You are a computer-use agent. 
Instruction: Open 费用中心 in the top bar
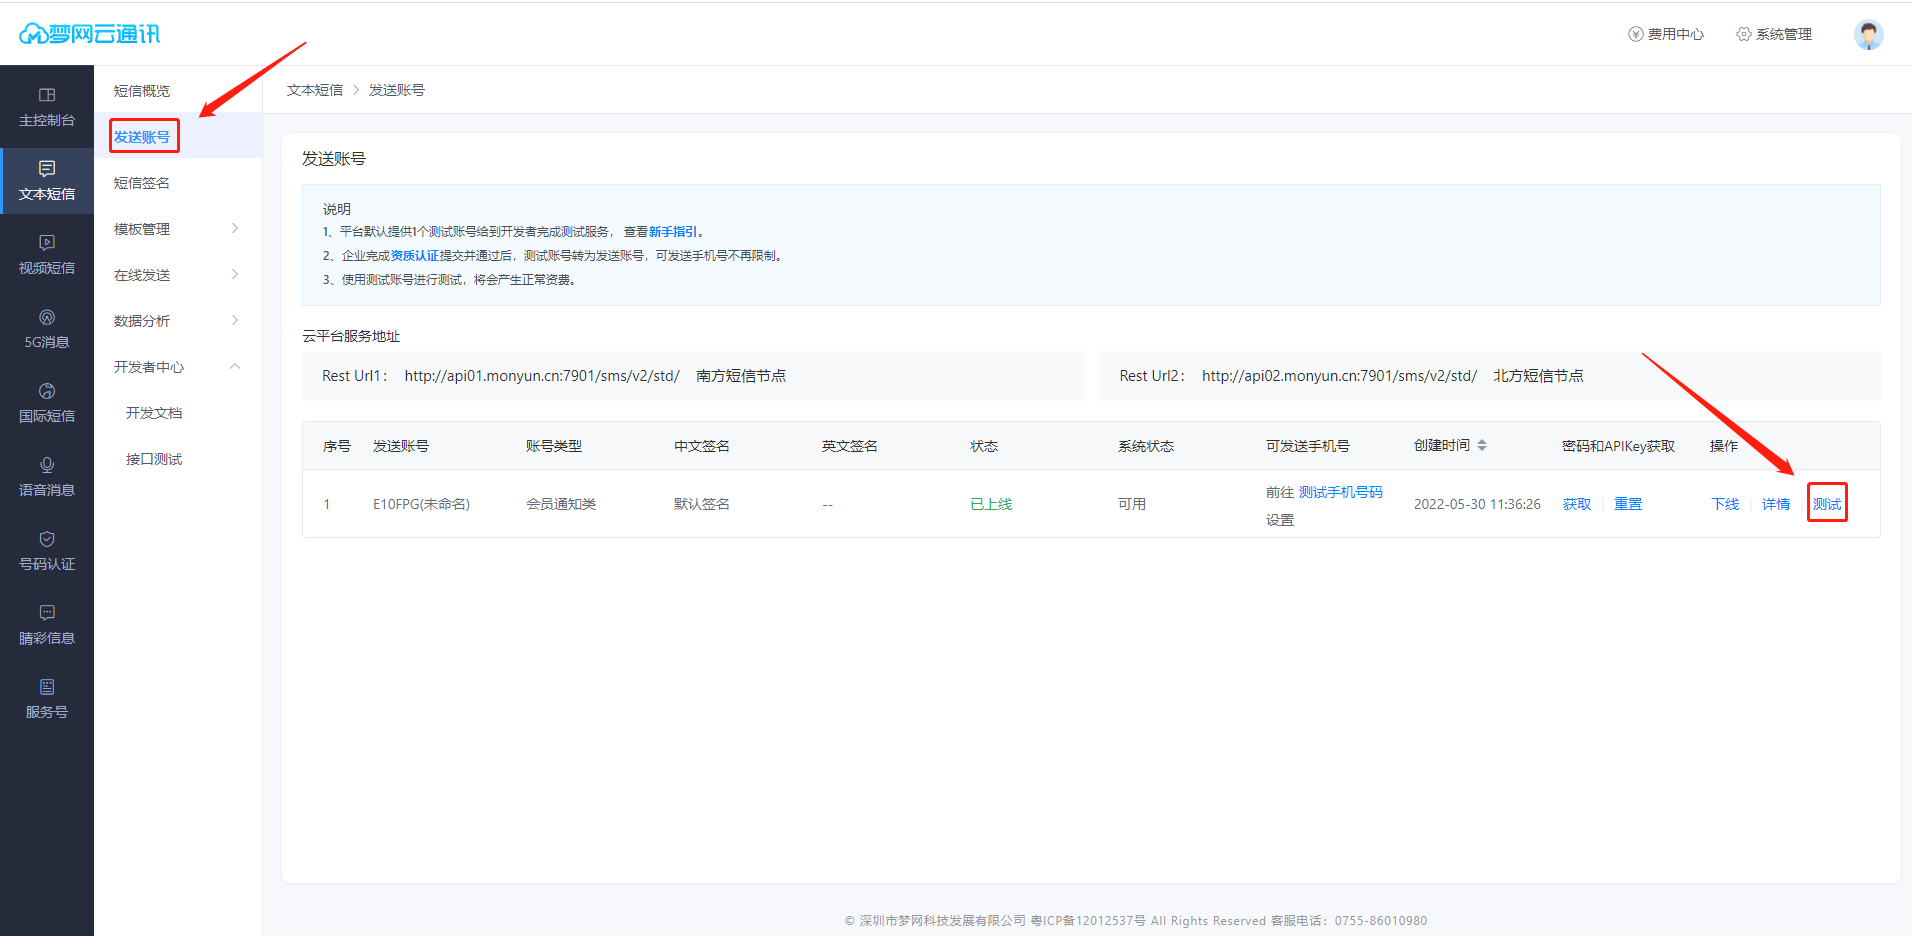pos(1666,34)
